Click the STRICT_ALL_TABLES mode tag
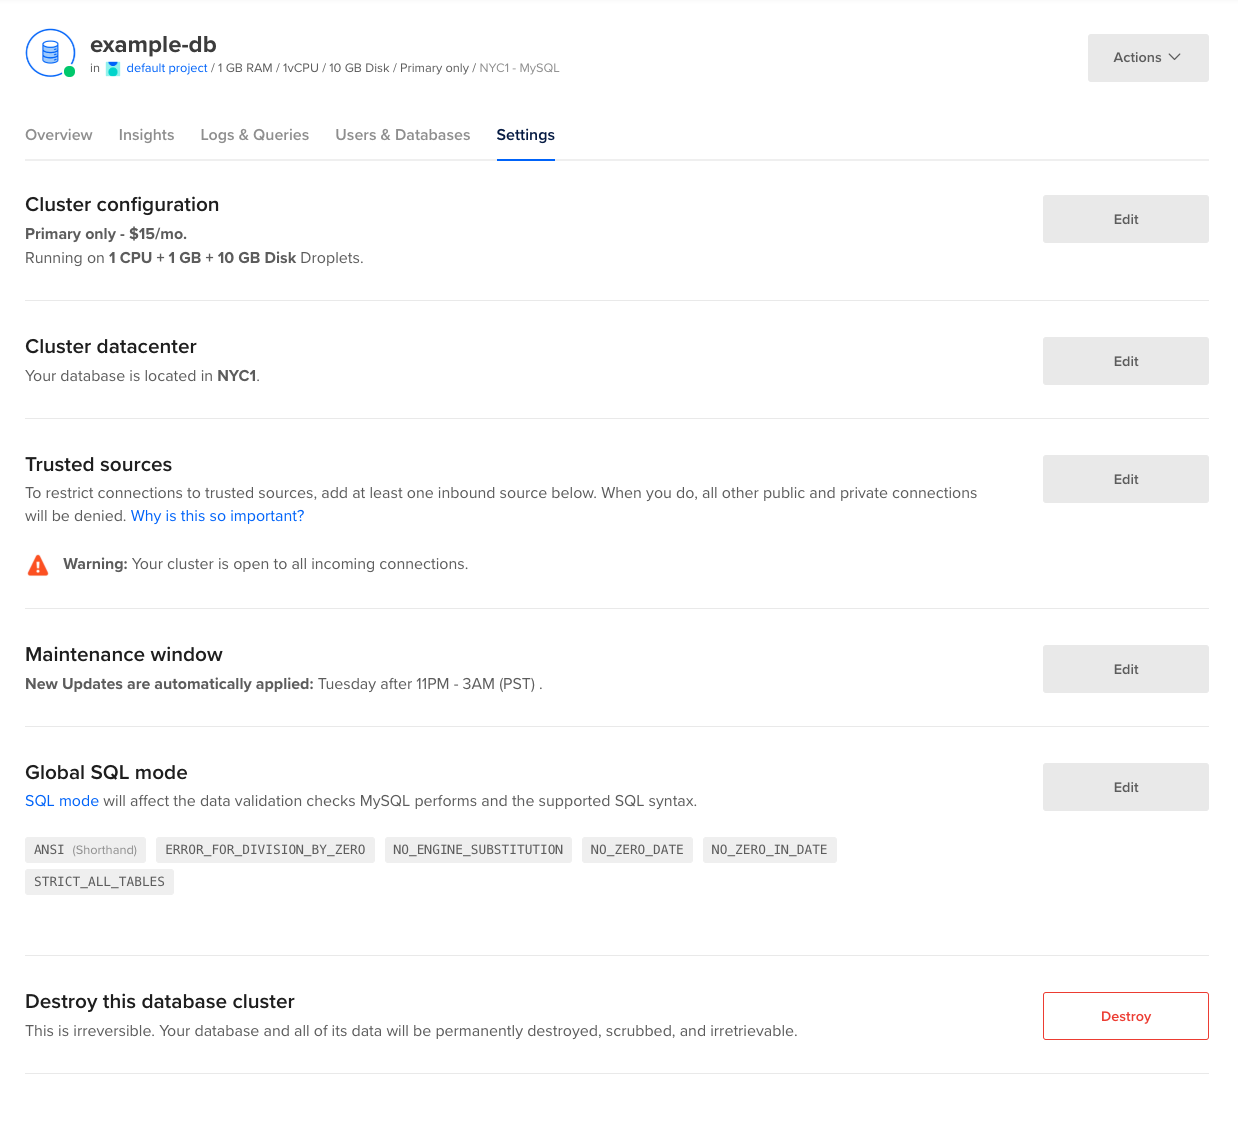 [99, 881]
